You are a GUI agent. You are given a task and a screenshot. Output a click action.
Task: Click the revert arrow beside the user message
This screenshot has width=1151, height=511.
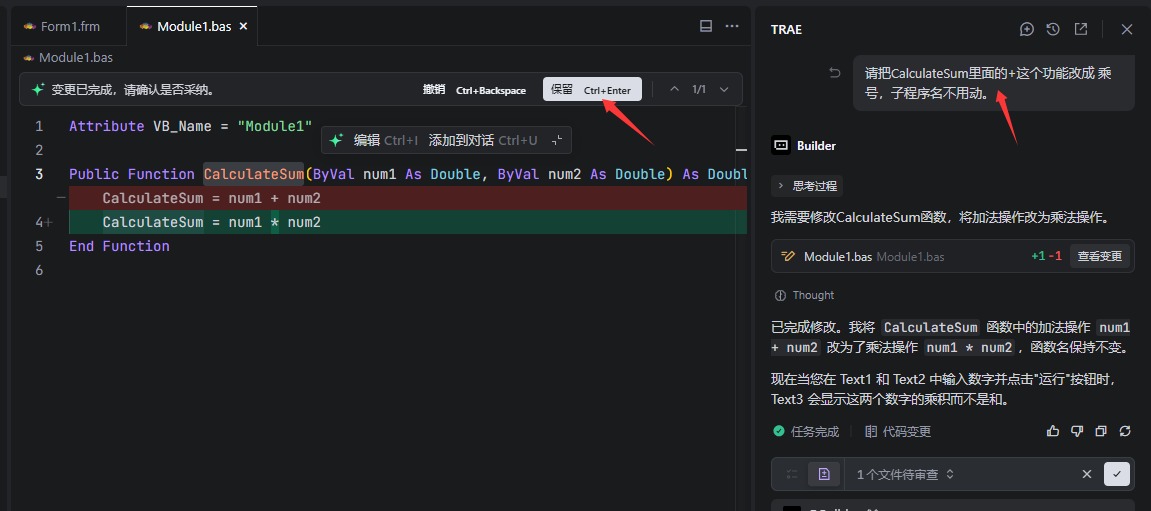(835, 73)
